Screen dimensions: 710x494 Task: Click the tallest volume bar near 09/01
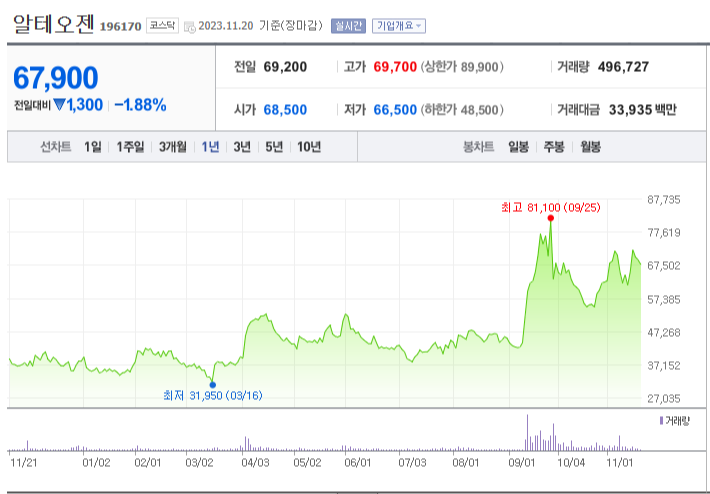point(527,432)
